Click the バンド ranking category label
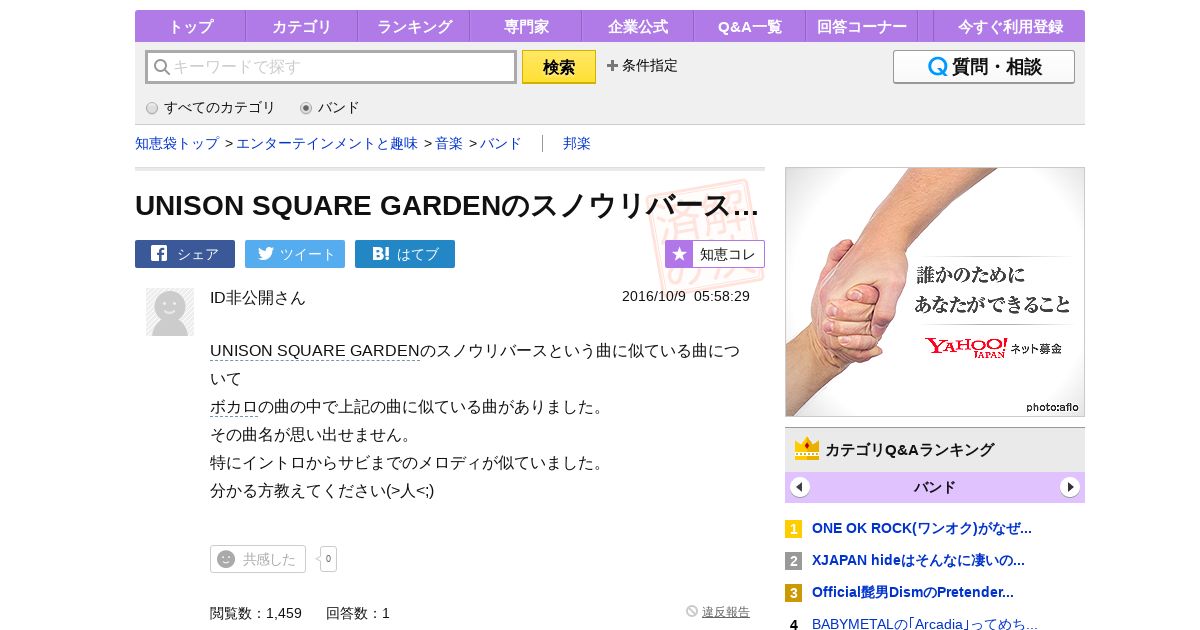The width and height of the screenshot is (1200, 630). click(x=935, y=487)
